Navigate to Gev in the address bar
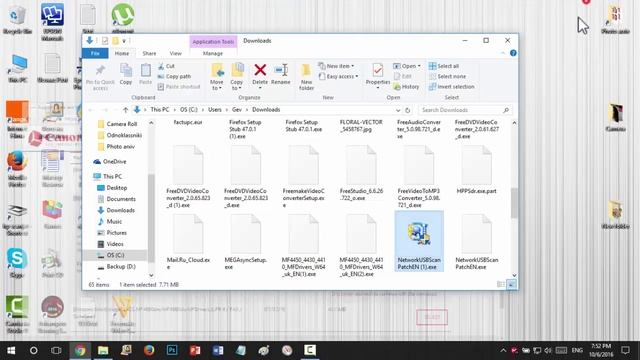This screenshot has width=640, height=360. coord(237,110)
